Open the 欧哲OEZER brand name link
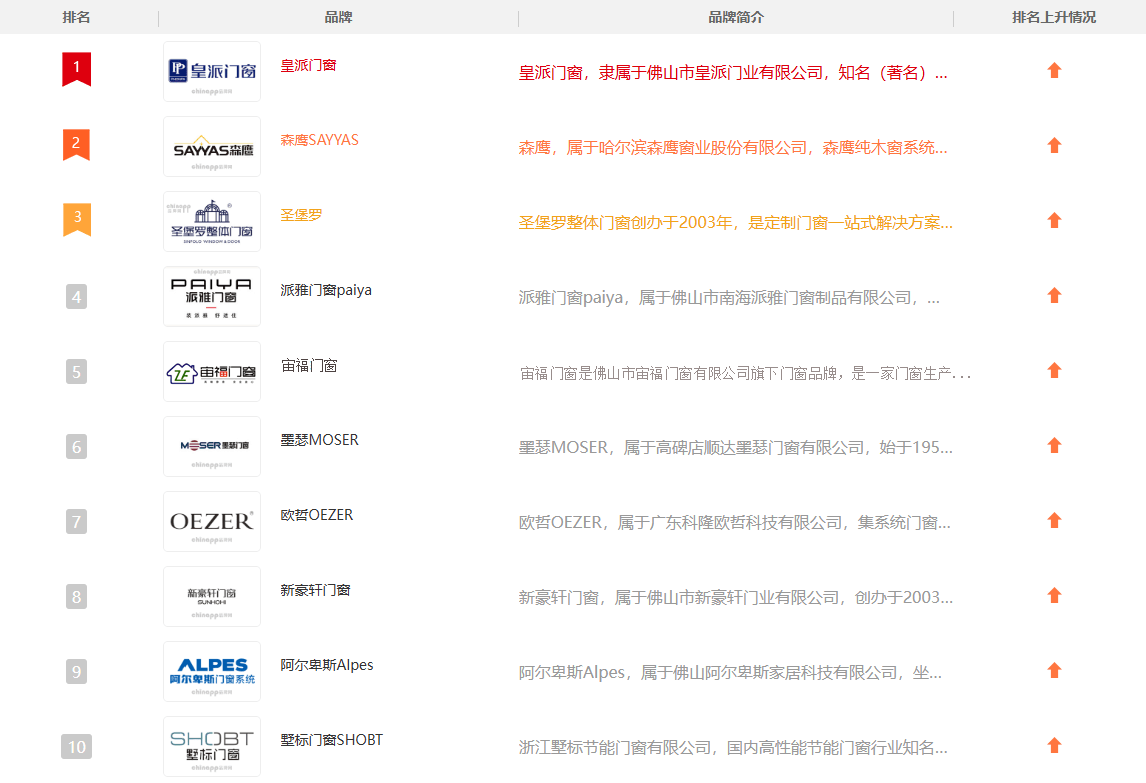The image size is (1146, 783). click(x=316, y=515)
